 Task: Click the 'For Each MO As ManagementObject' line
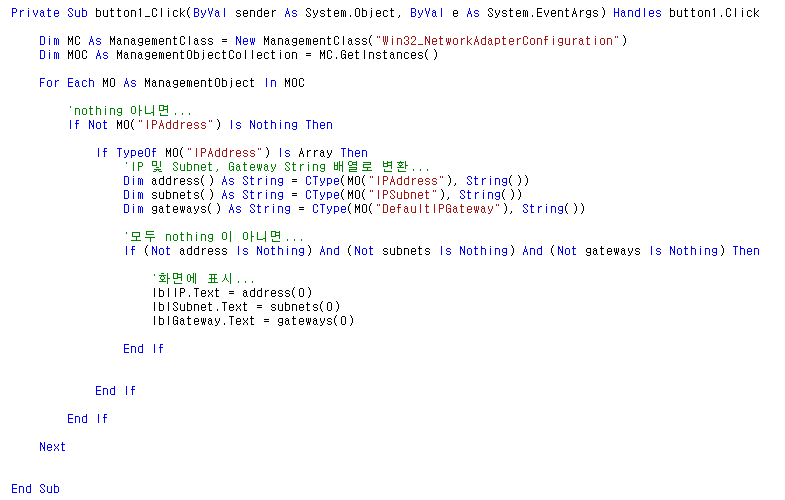coord(172,83)
